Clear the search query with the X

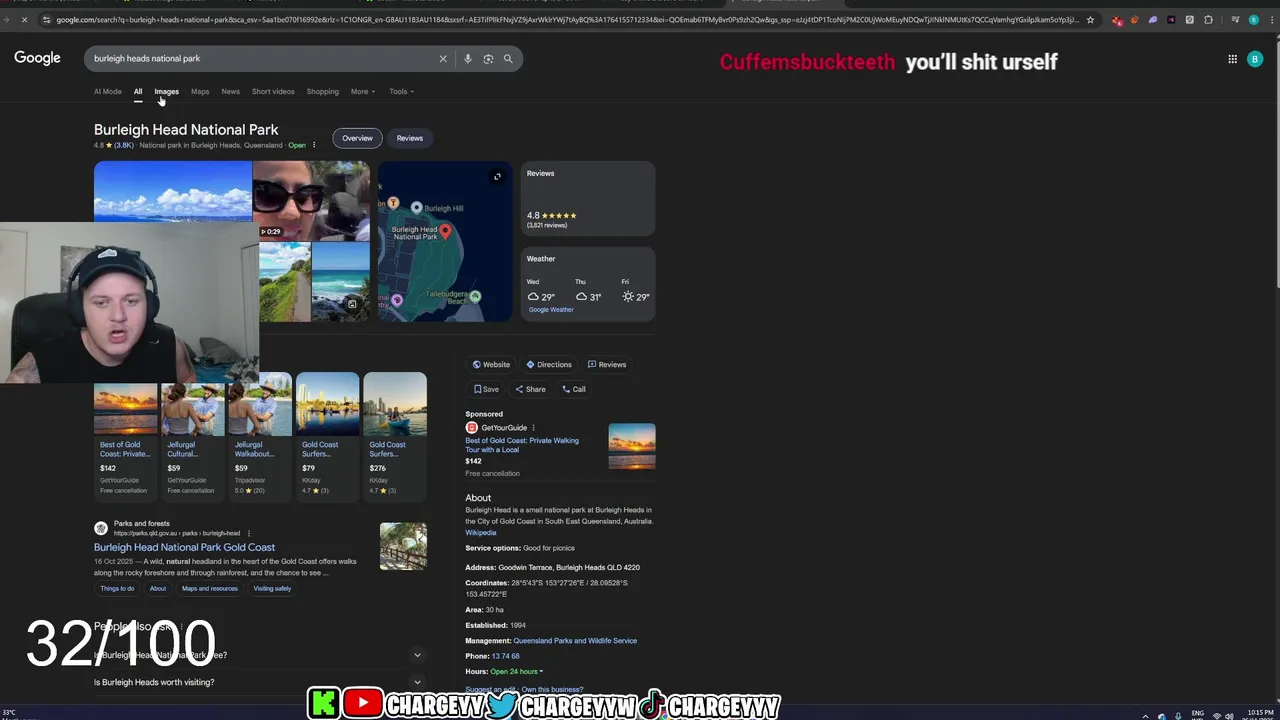coord(443,59)
